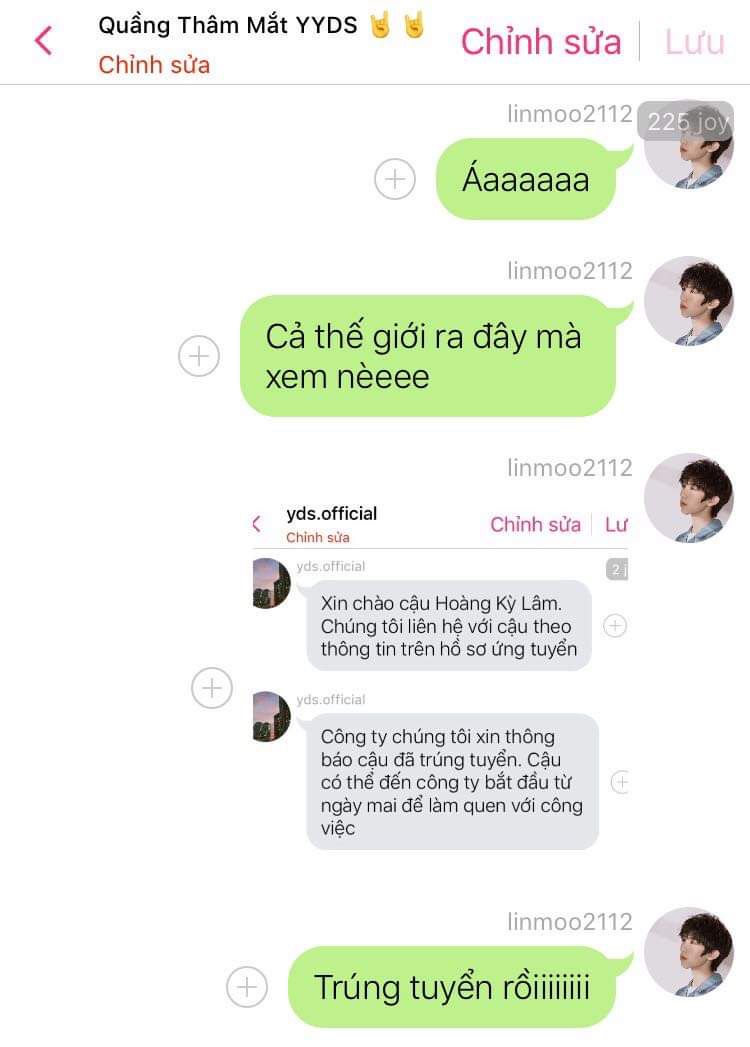This screenshot has height=1047, width=750.
Task: Tap the yds.official avatar beside the Xin chào bubble
Action: [x=271, y=584]
